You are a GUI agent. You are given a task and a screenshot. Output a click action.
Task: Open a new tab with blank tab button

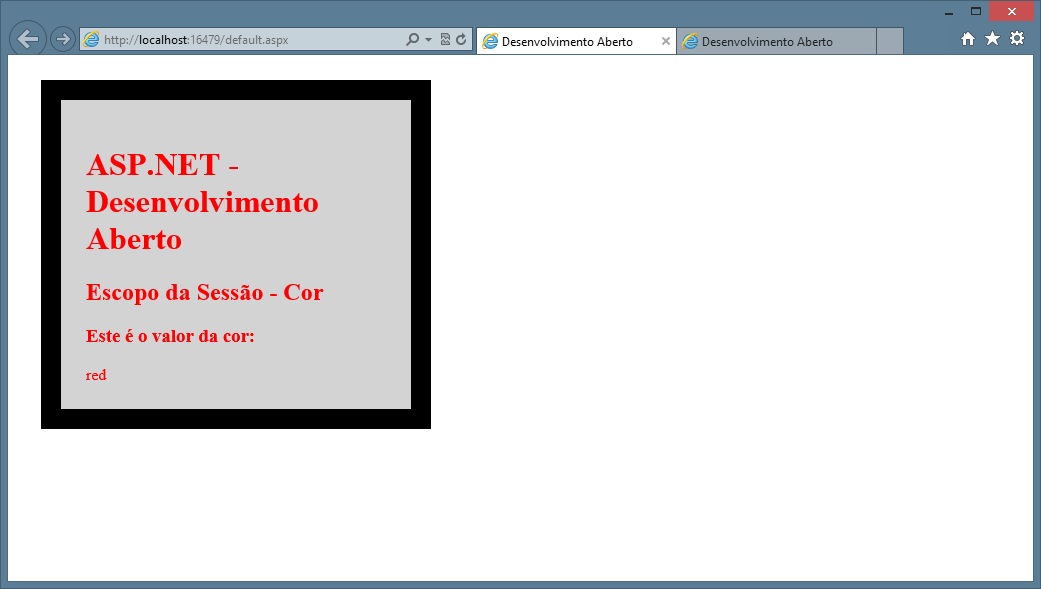pos(890,42)
